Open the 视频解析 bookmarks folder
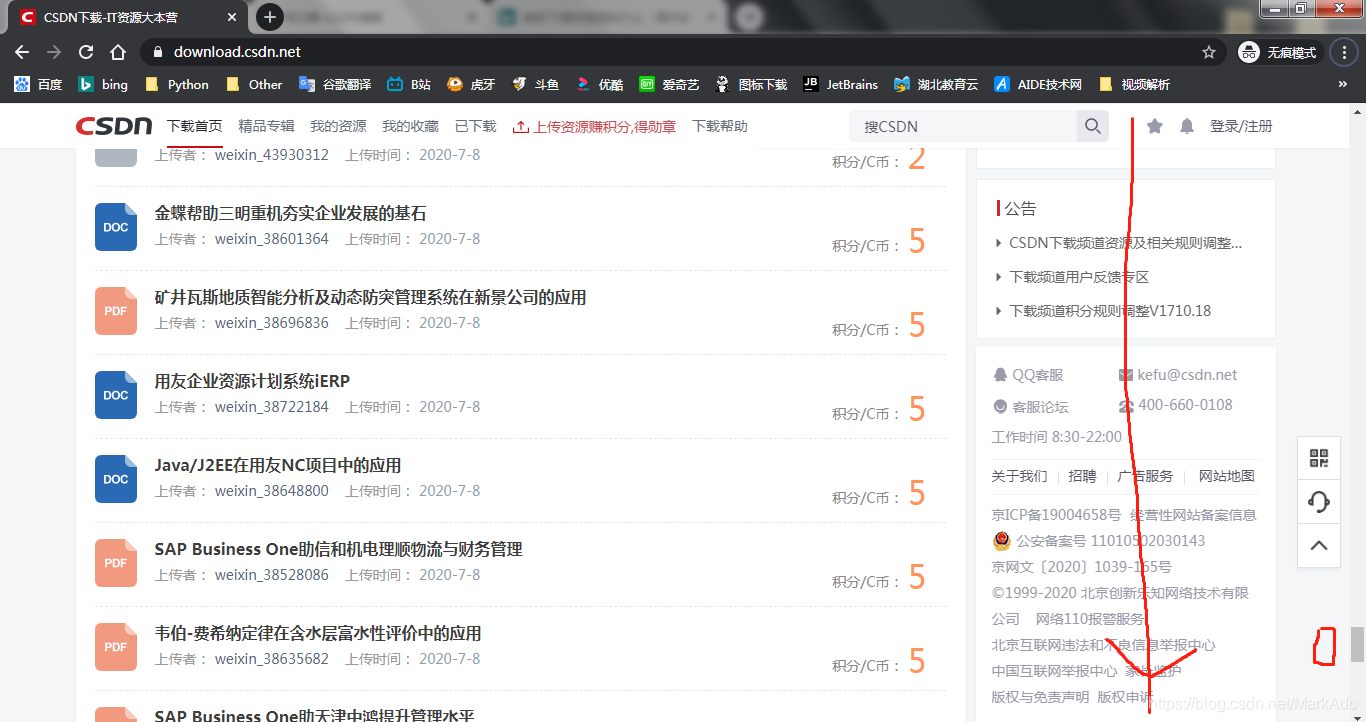 tap(1134, 85)
